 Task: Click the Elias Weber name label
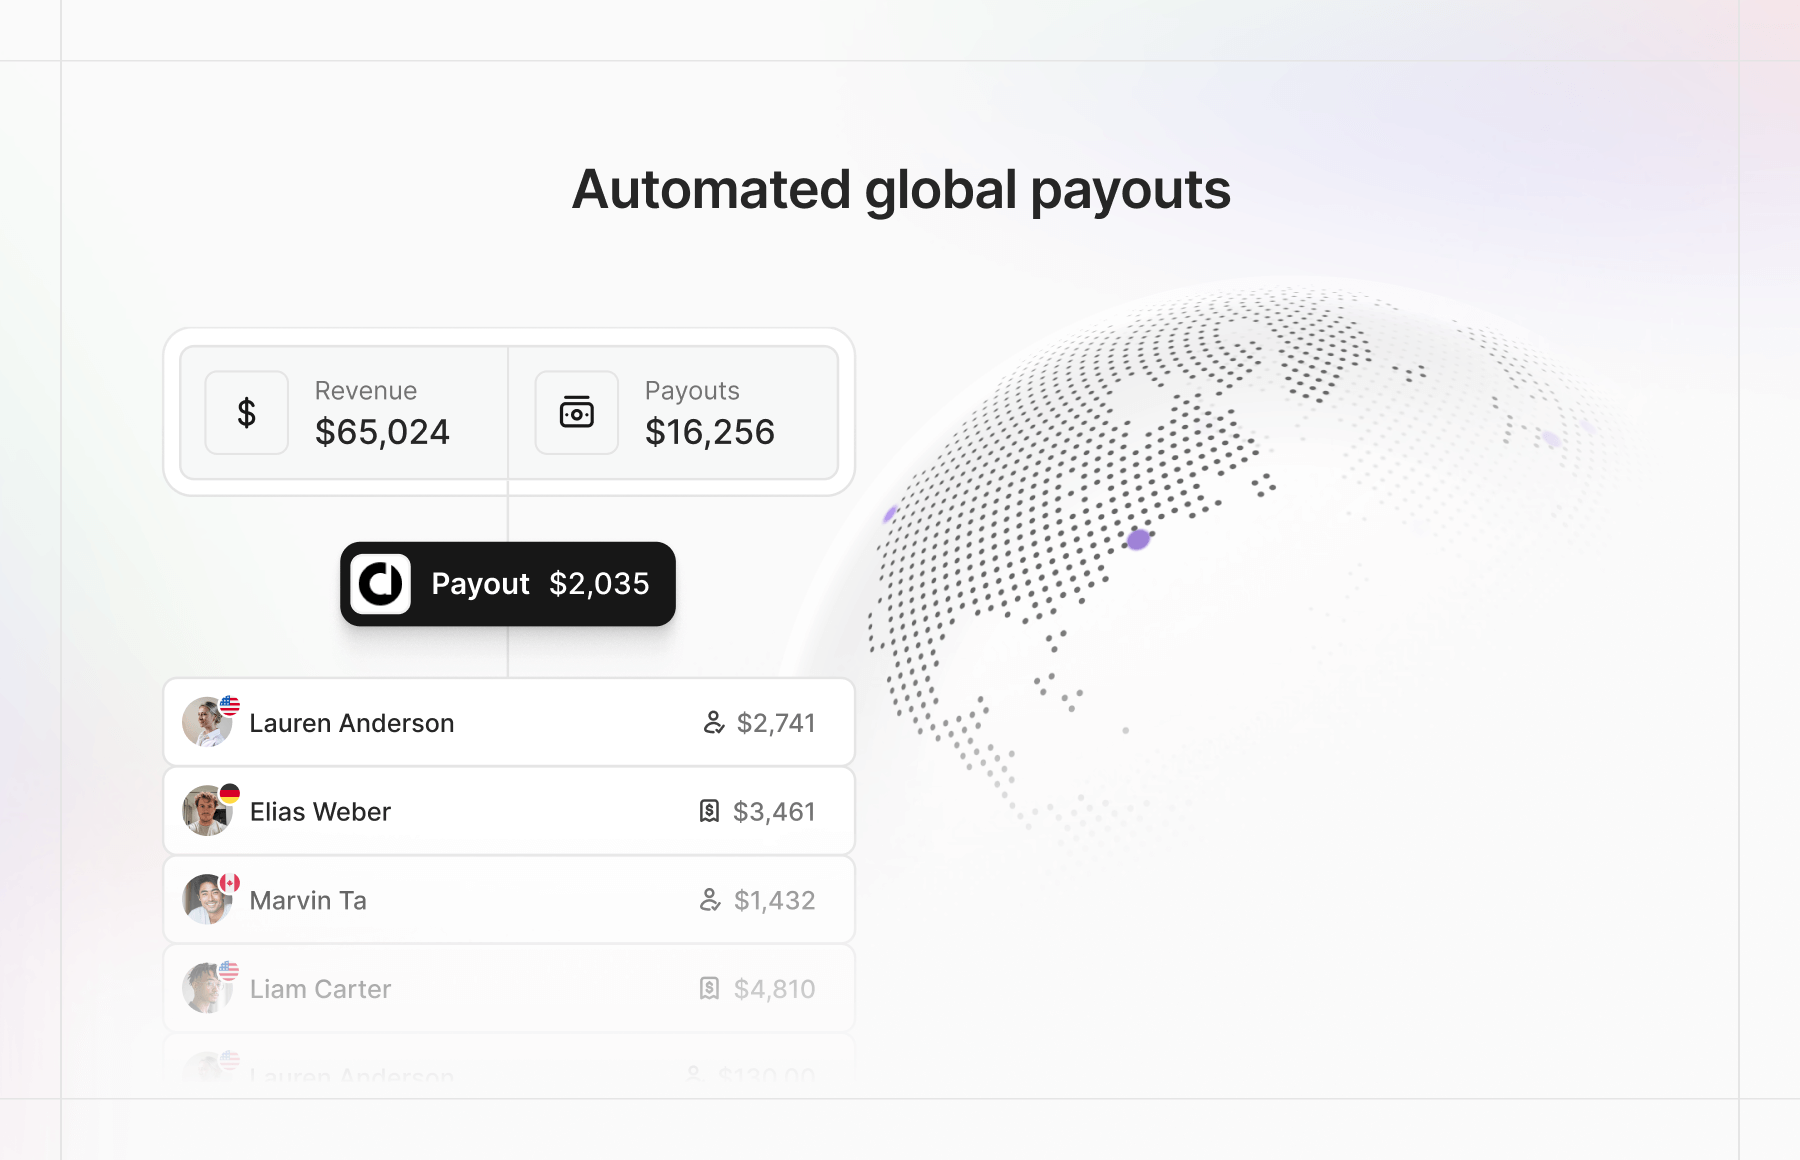320,812
